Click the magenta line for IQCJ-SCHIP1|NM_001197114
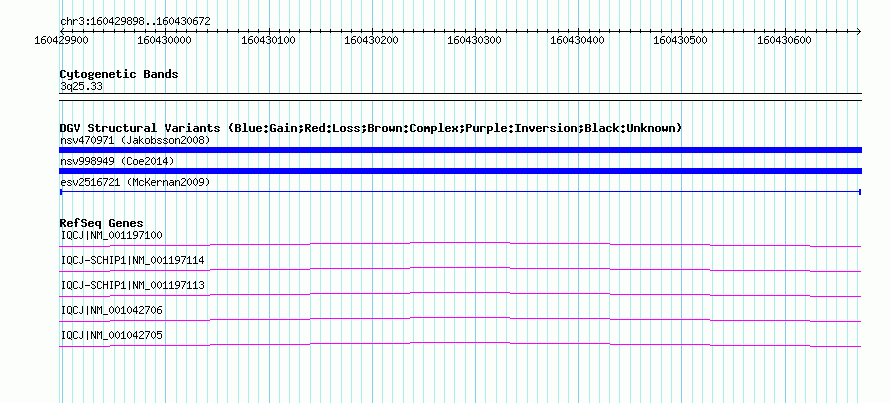This screenshot has height=403, width=890. click(460, 270)
